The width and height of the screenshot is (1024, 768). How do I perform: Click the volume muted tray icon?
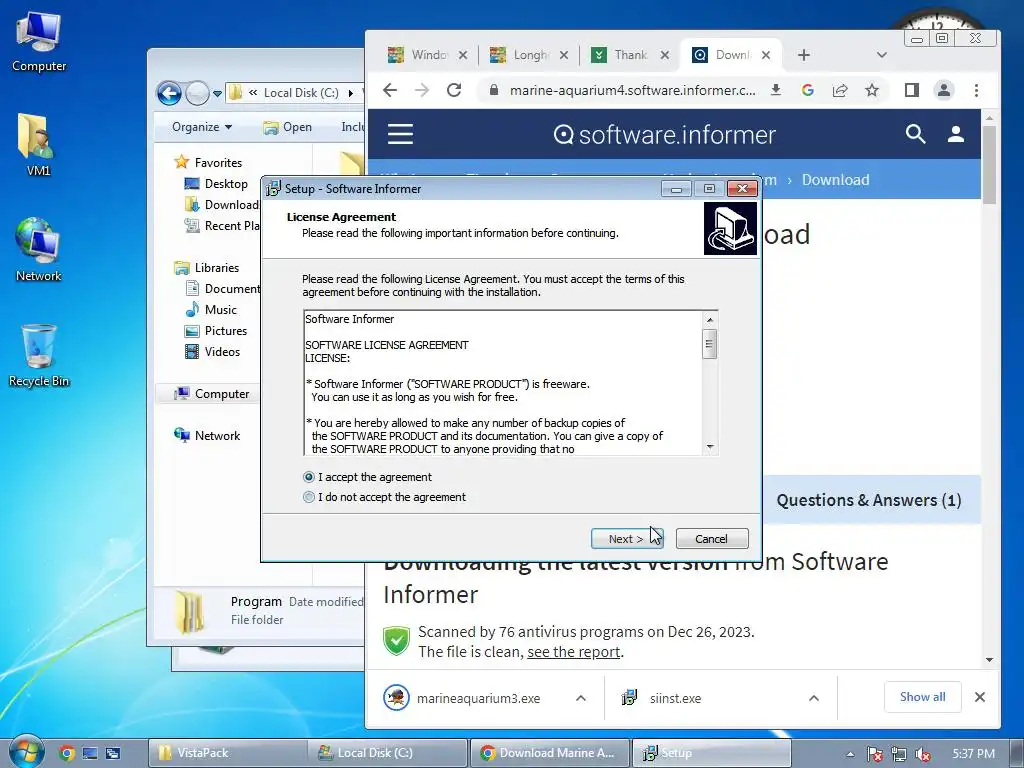tap(923, 754)
